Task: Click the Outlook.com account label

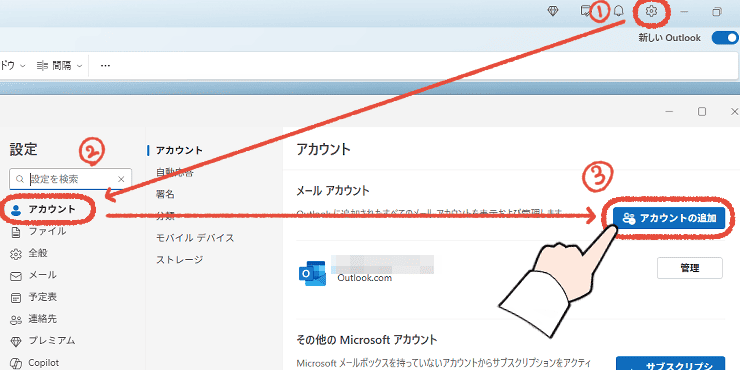Action: [364, 278]
